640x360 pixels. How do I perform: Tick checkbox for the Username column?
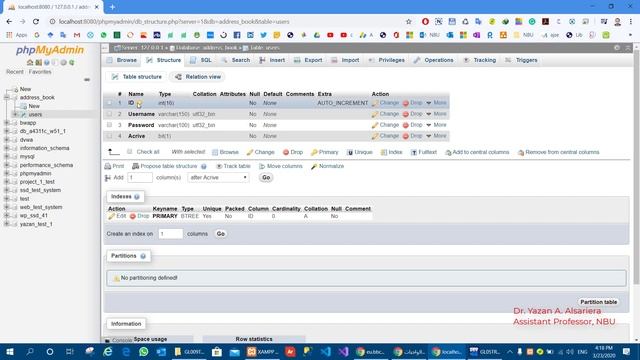[x=109, y=114]
